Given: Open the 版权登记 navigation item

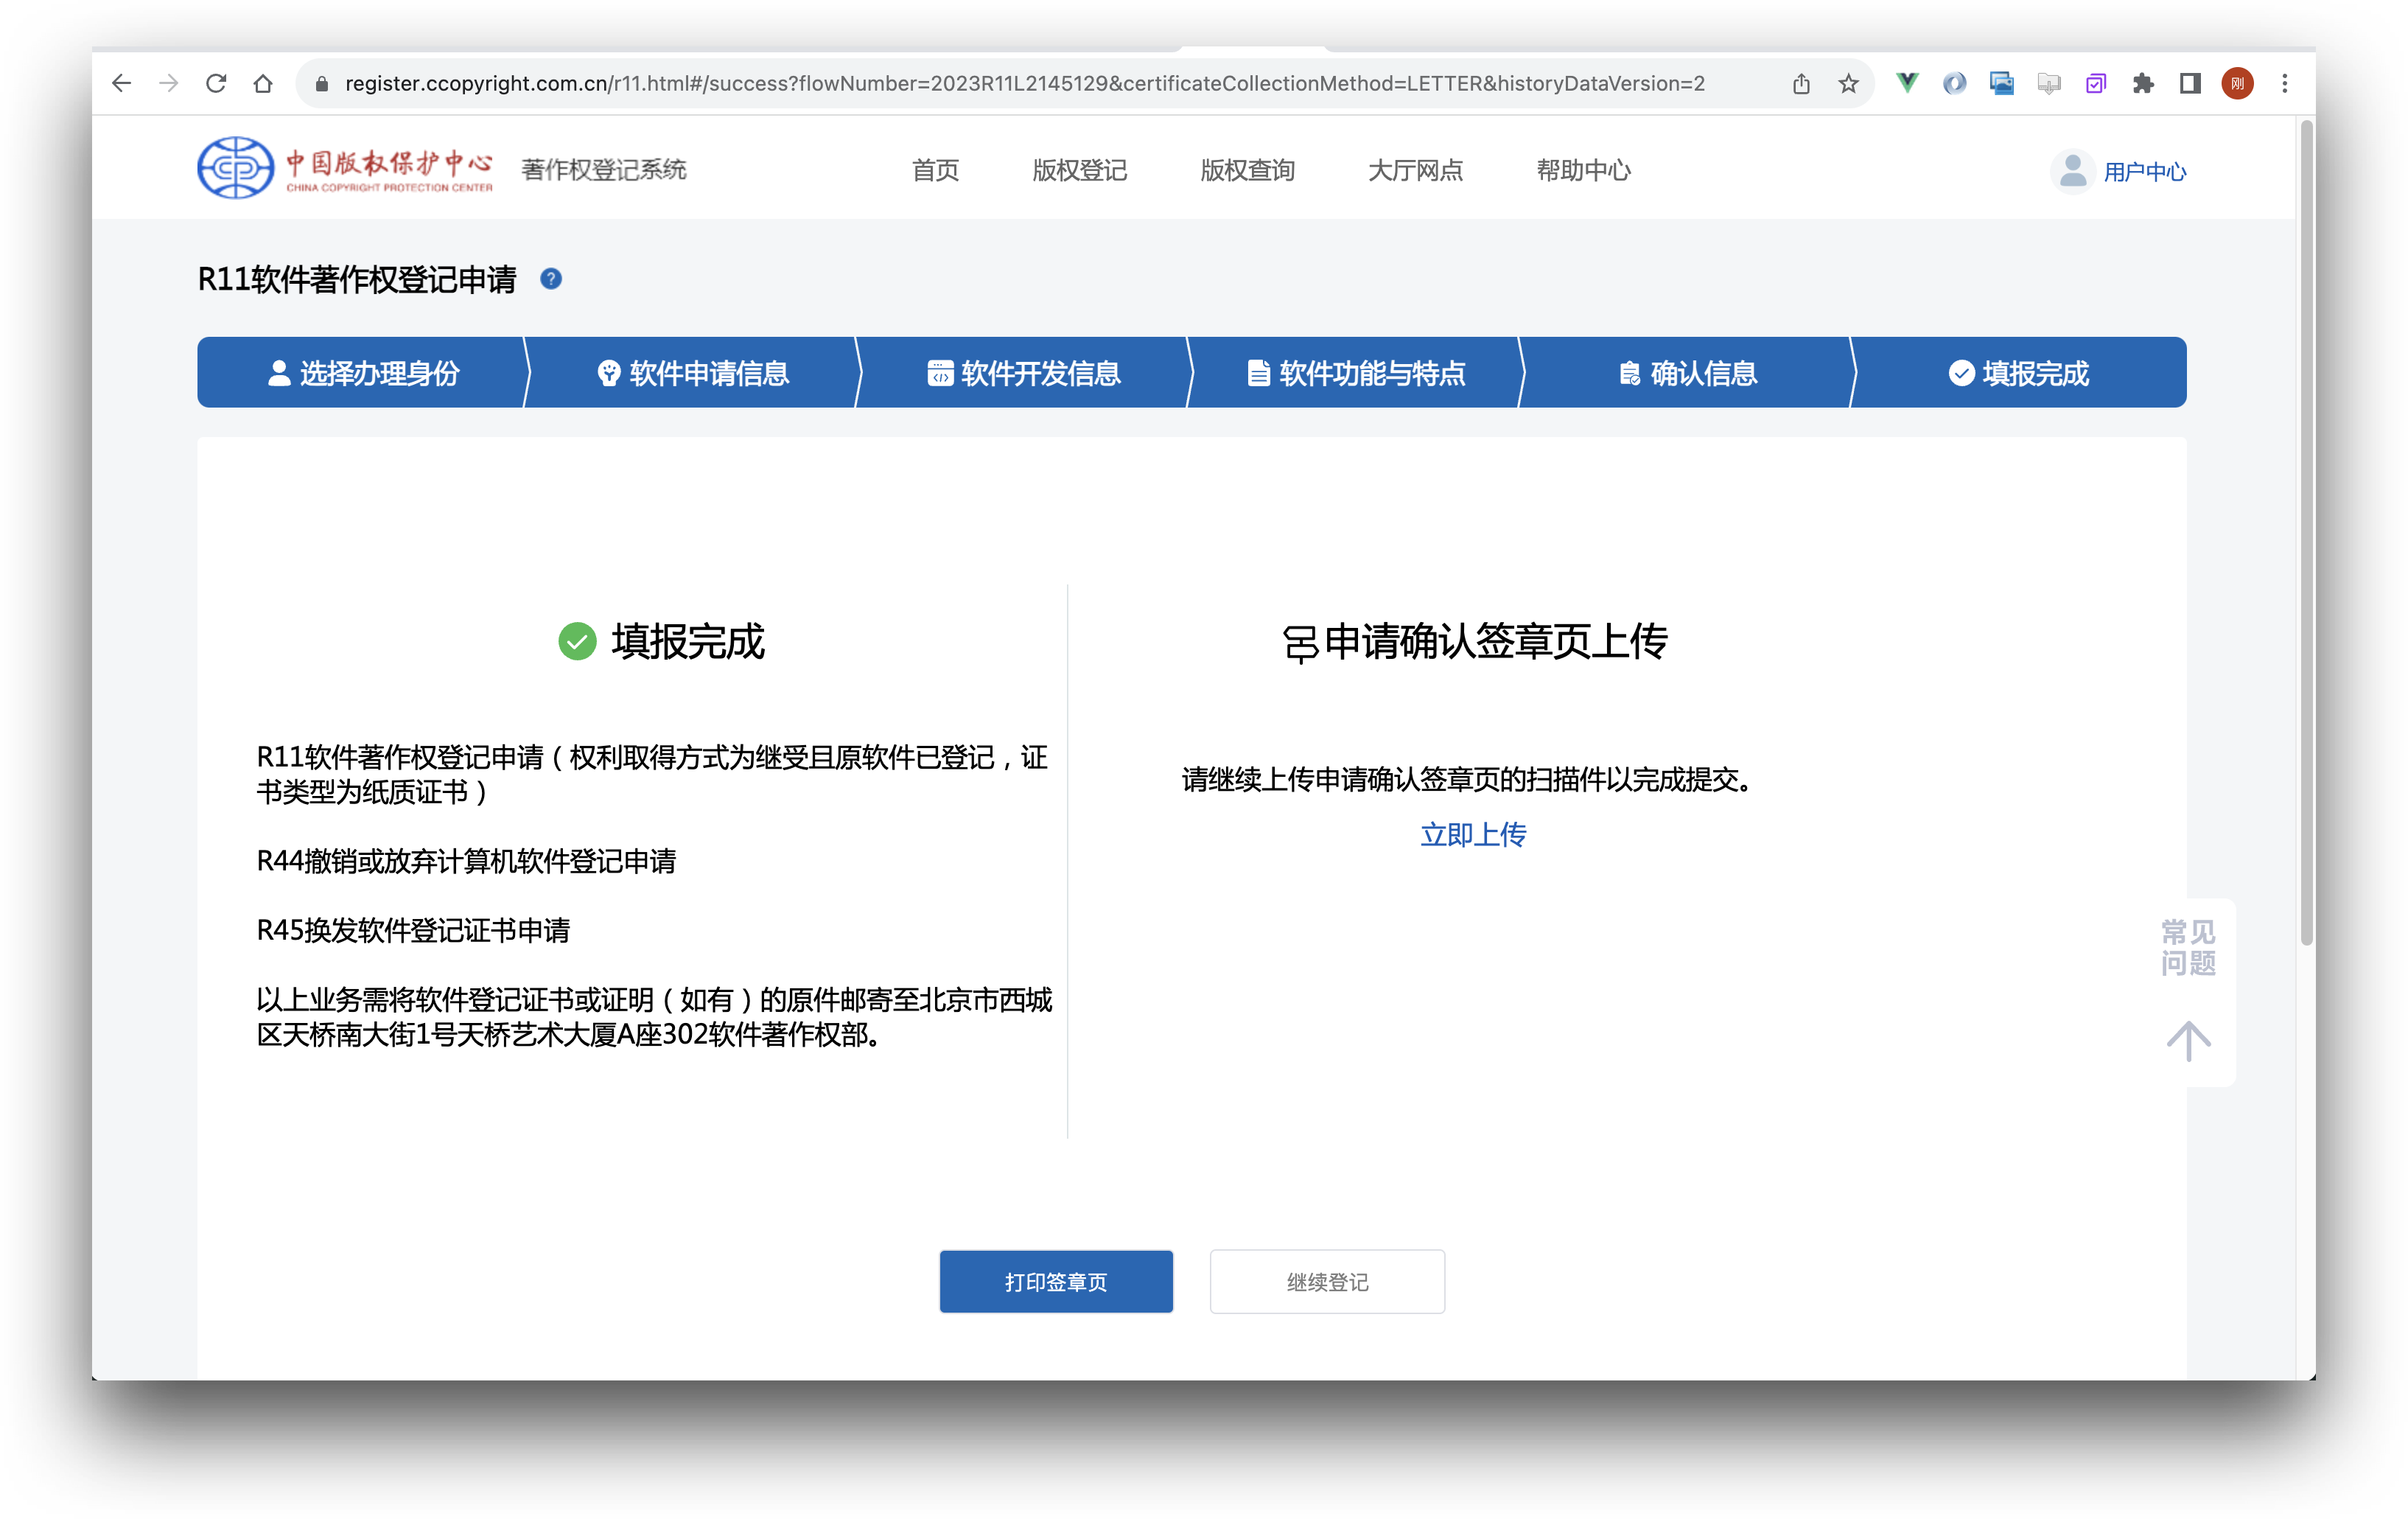Looking at the screenshot, I should 1079,170.
